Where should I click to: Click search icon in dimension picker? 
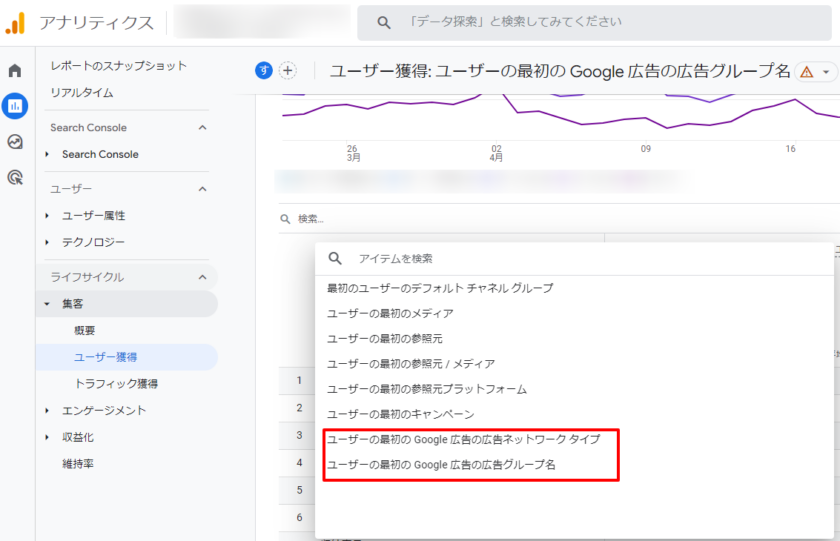point(335,258)
